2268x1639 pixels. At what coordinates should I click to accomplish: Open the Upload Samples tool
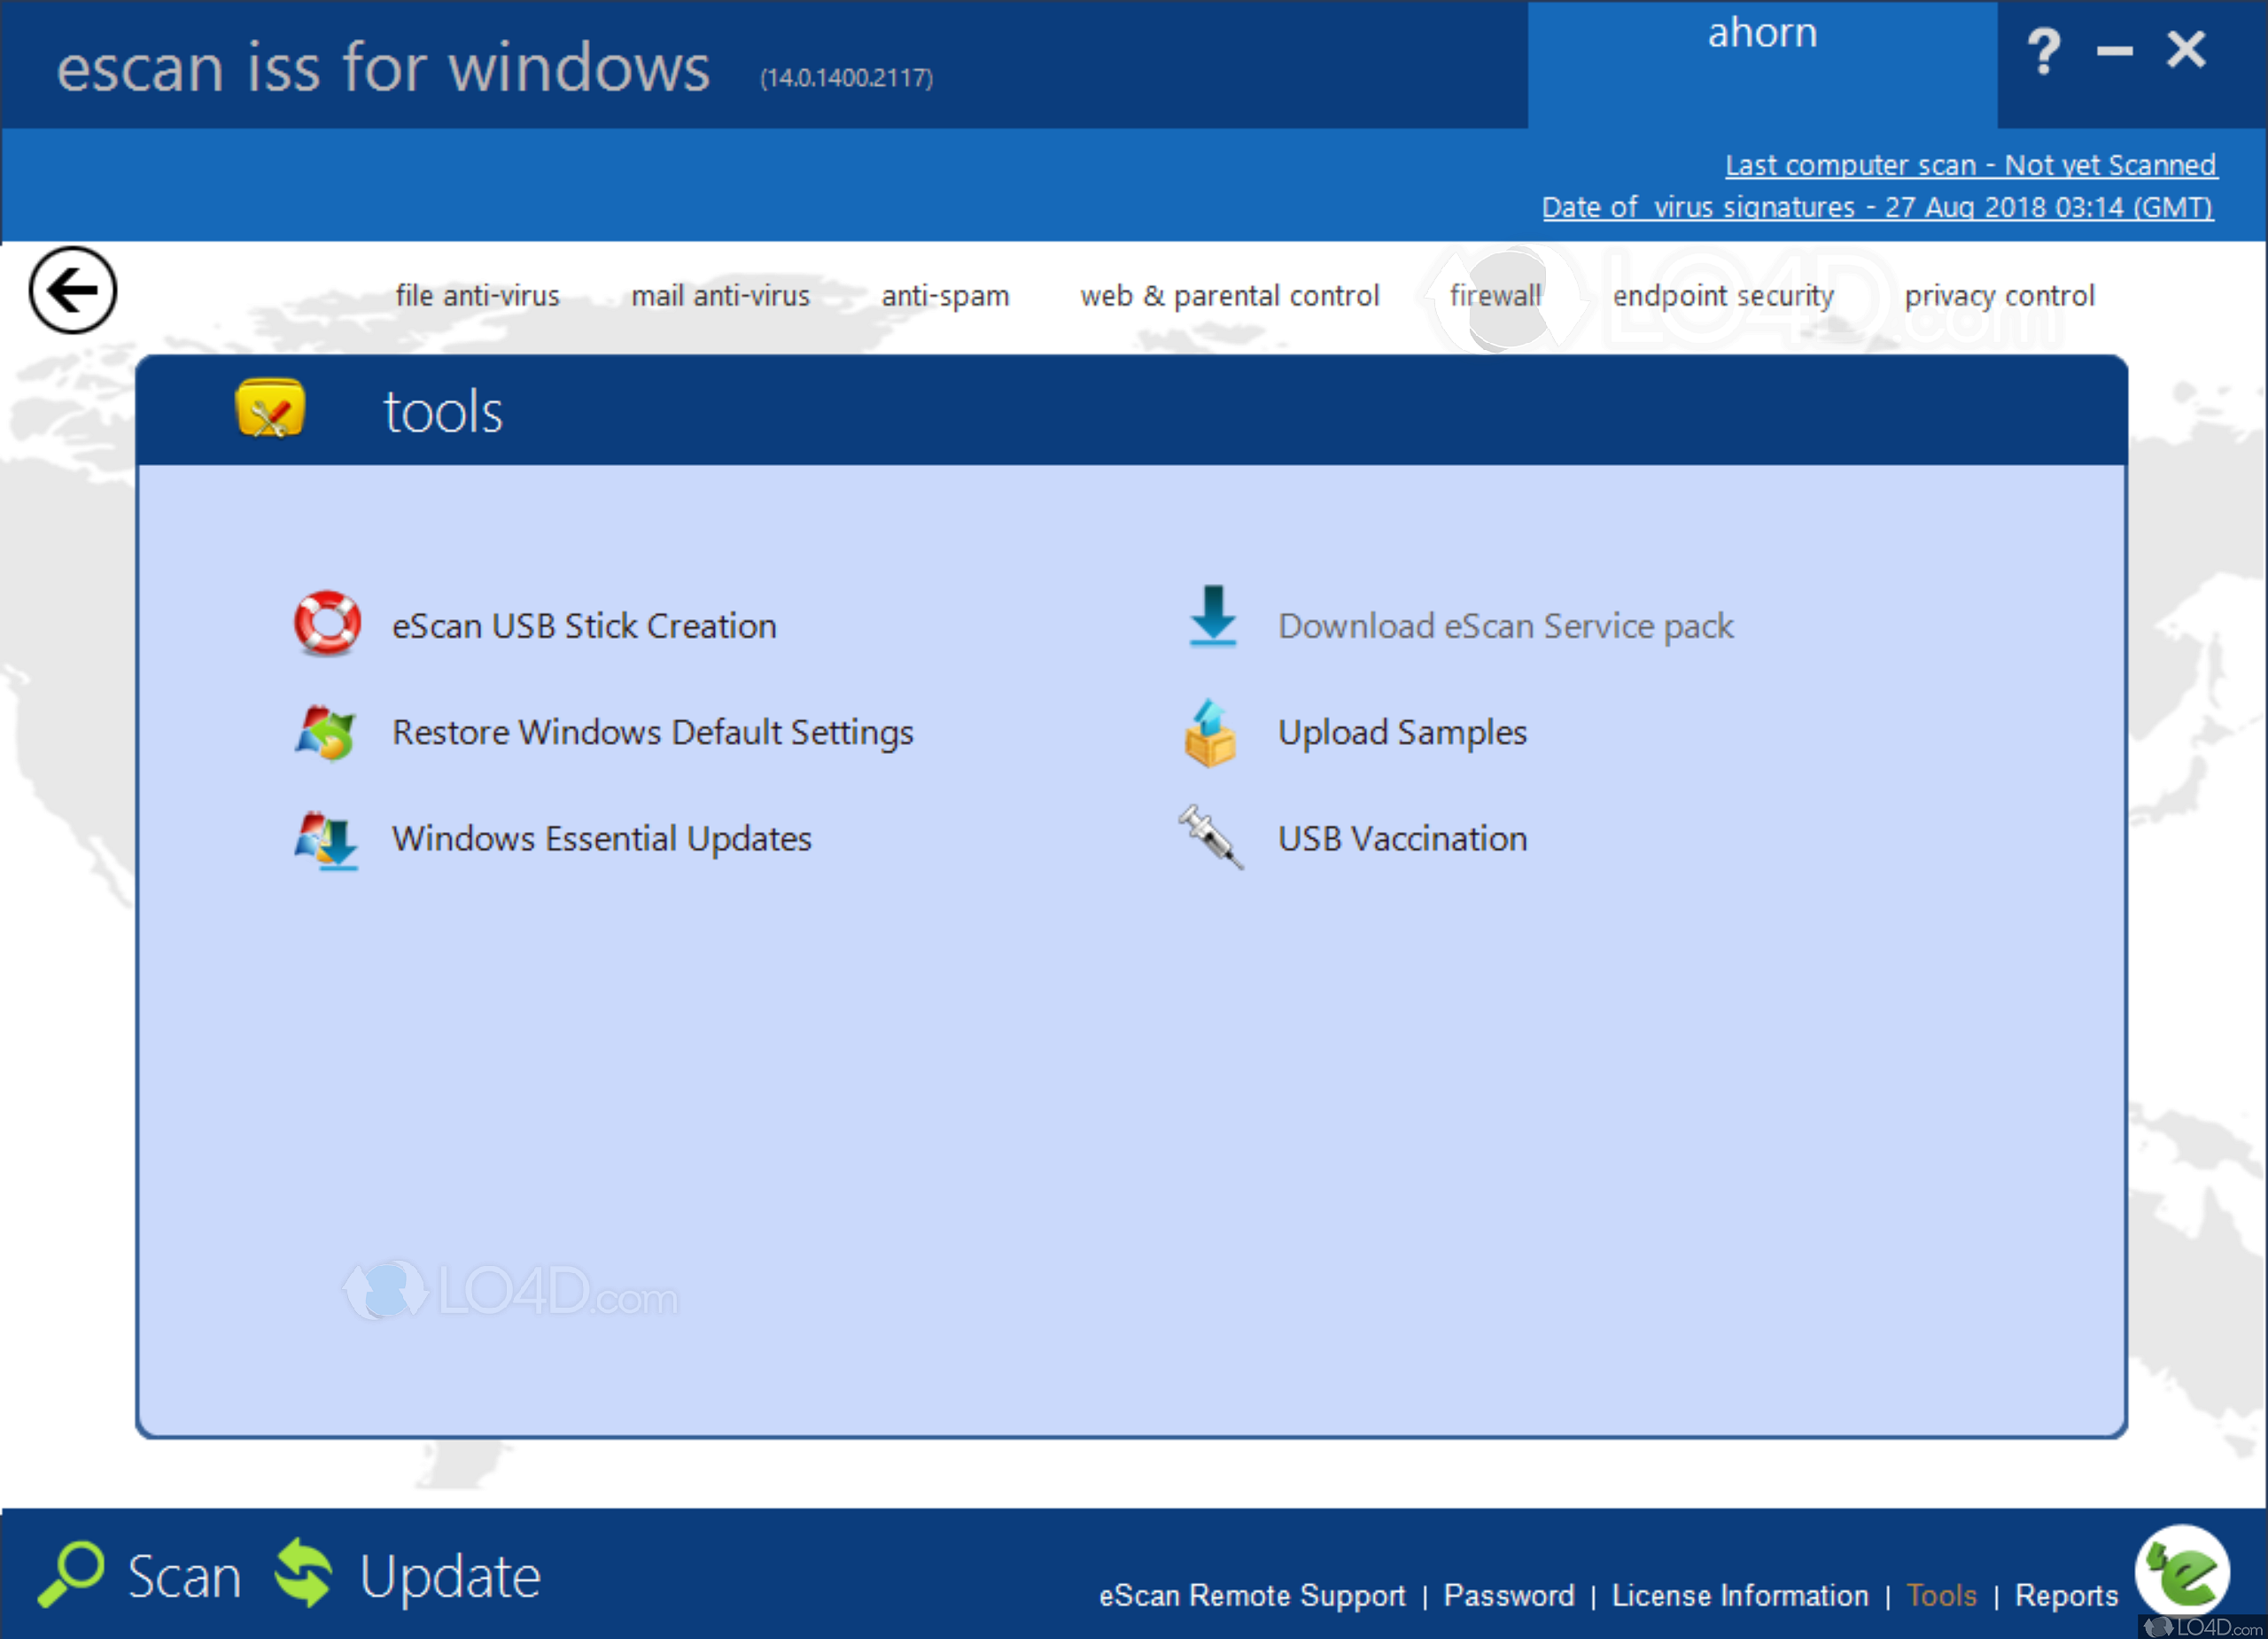click(x=1402, y=732)
